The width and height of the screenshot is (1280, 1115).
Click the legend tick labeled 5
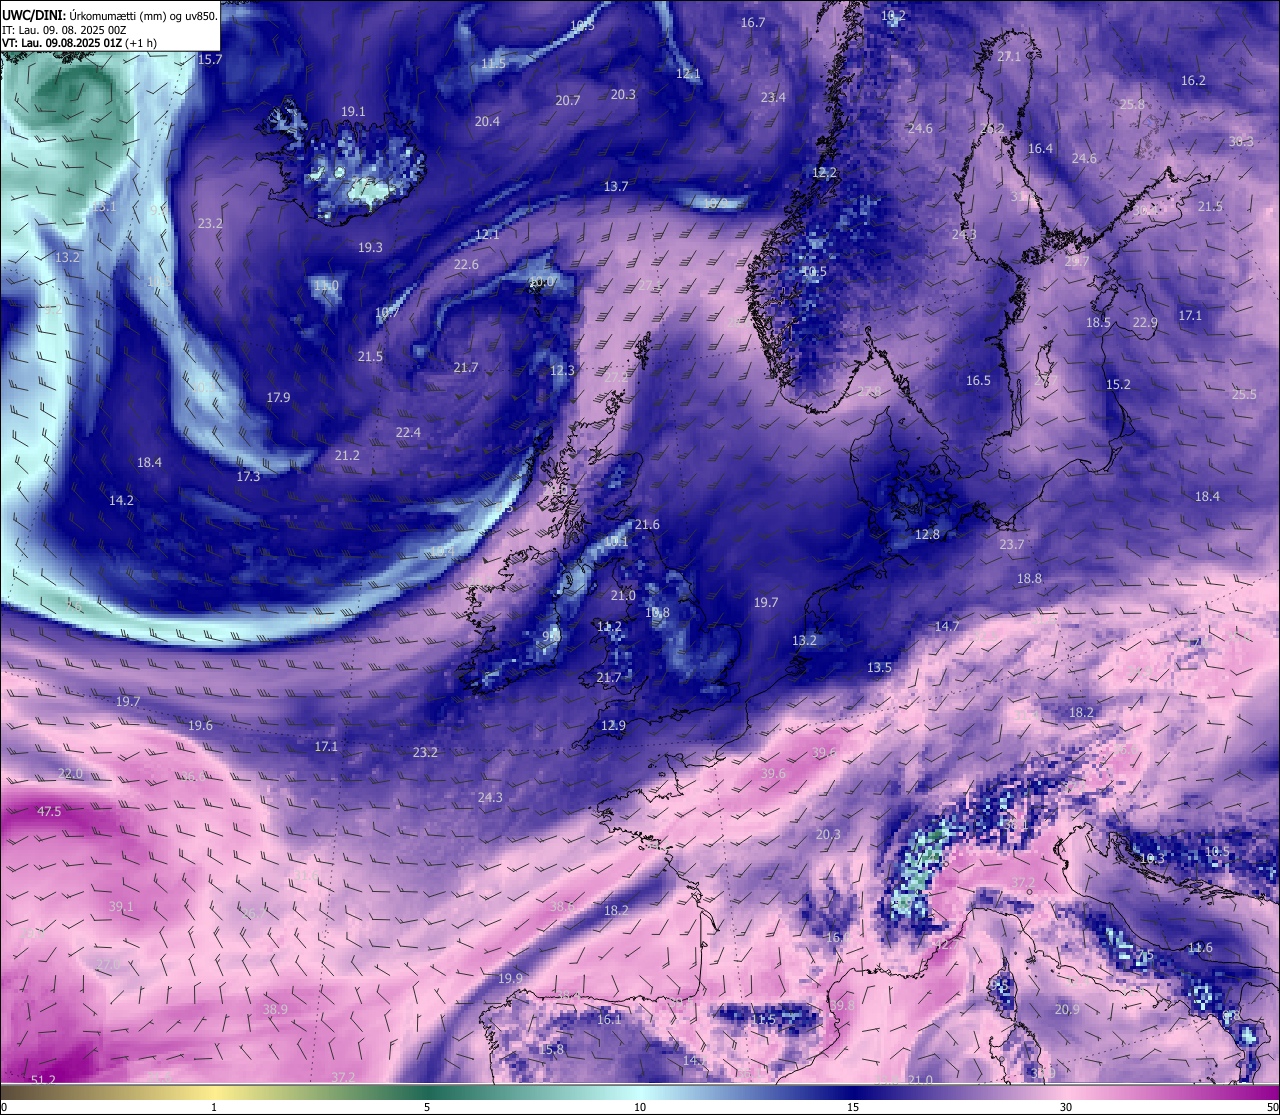click(x=427, y=1107)
